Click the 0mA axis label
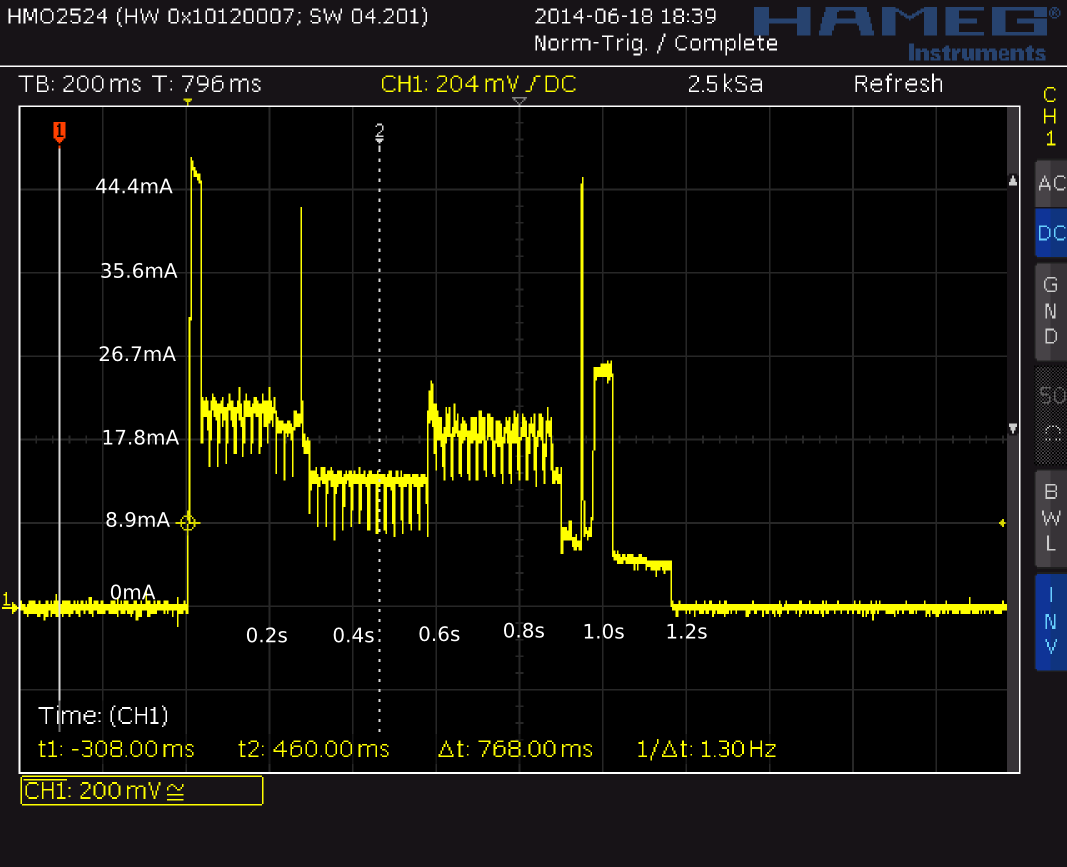The height and width of the screenshot is (867, 1067). point(133,592)
